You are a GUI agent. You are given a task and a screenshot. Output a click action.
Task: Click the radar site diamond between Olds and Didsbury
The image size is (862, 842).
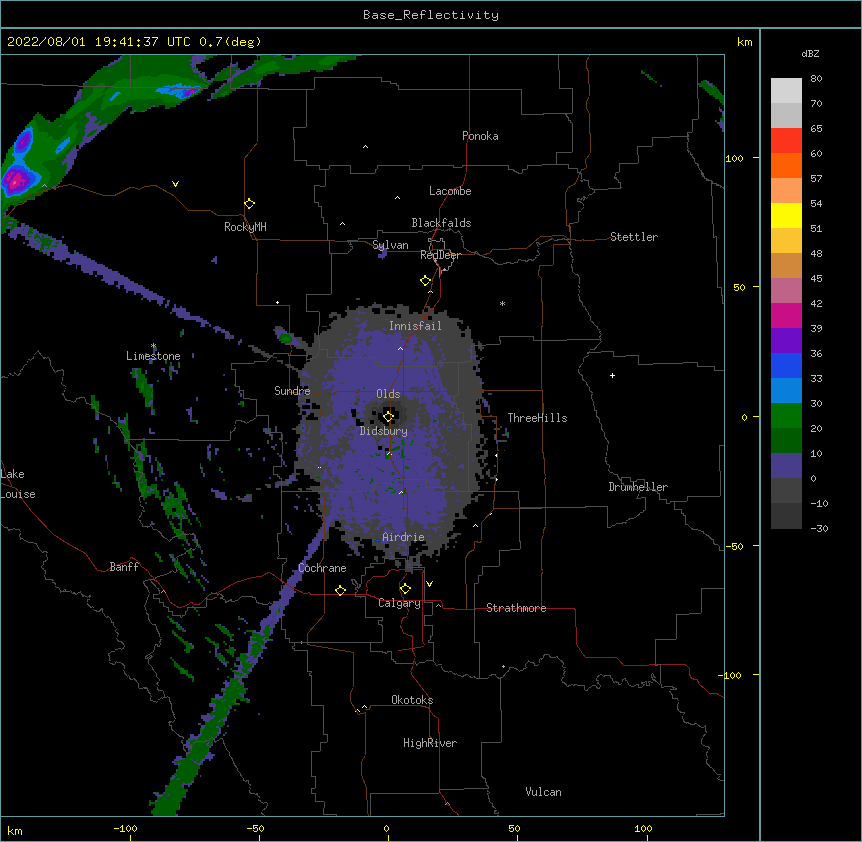point(389,417)
